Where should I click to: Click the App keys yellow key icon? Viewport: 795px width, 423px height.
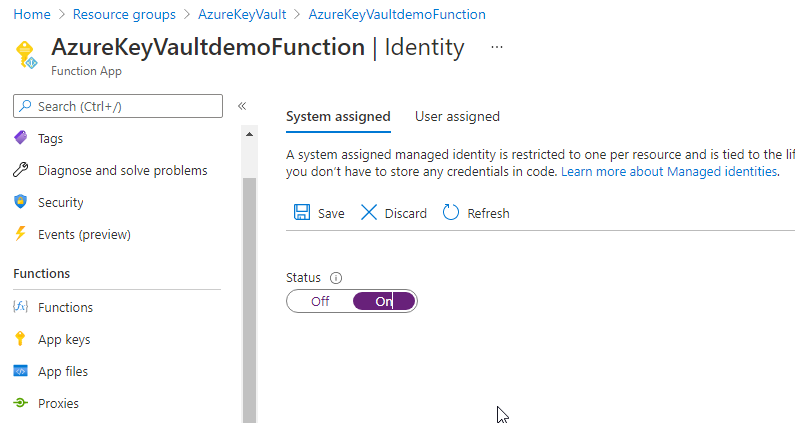(x=20, y=338)
